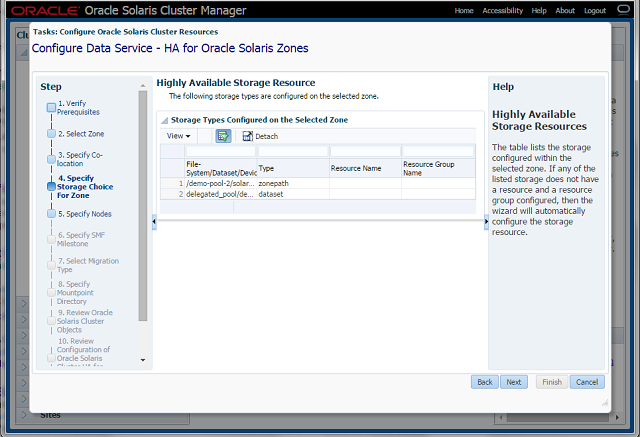This screenshot has width=640, height=437.
Task: Open the View dropdown menu
Action: click(x=179, y=136)
